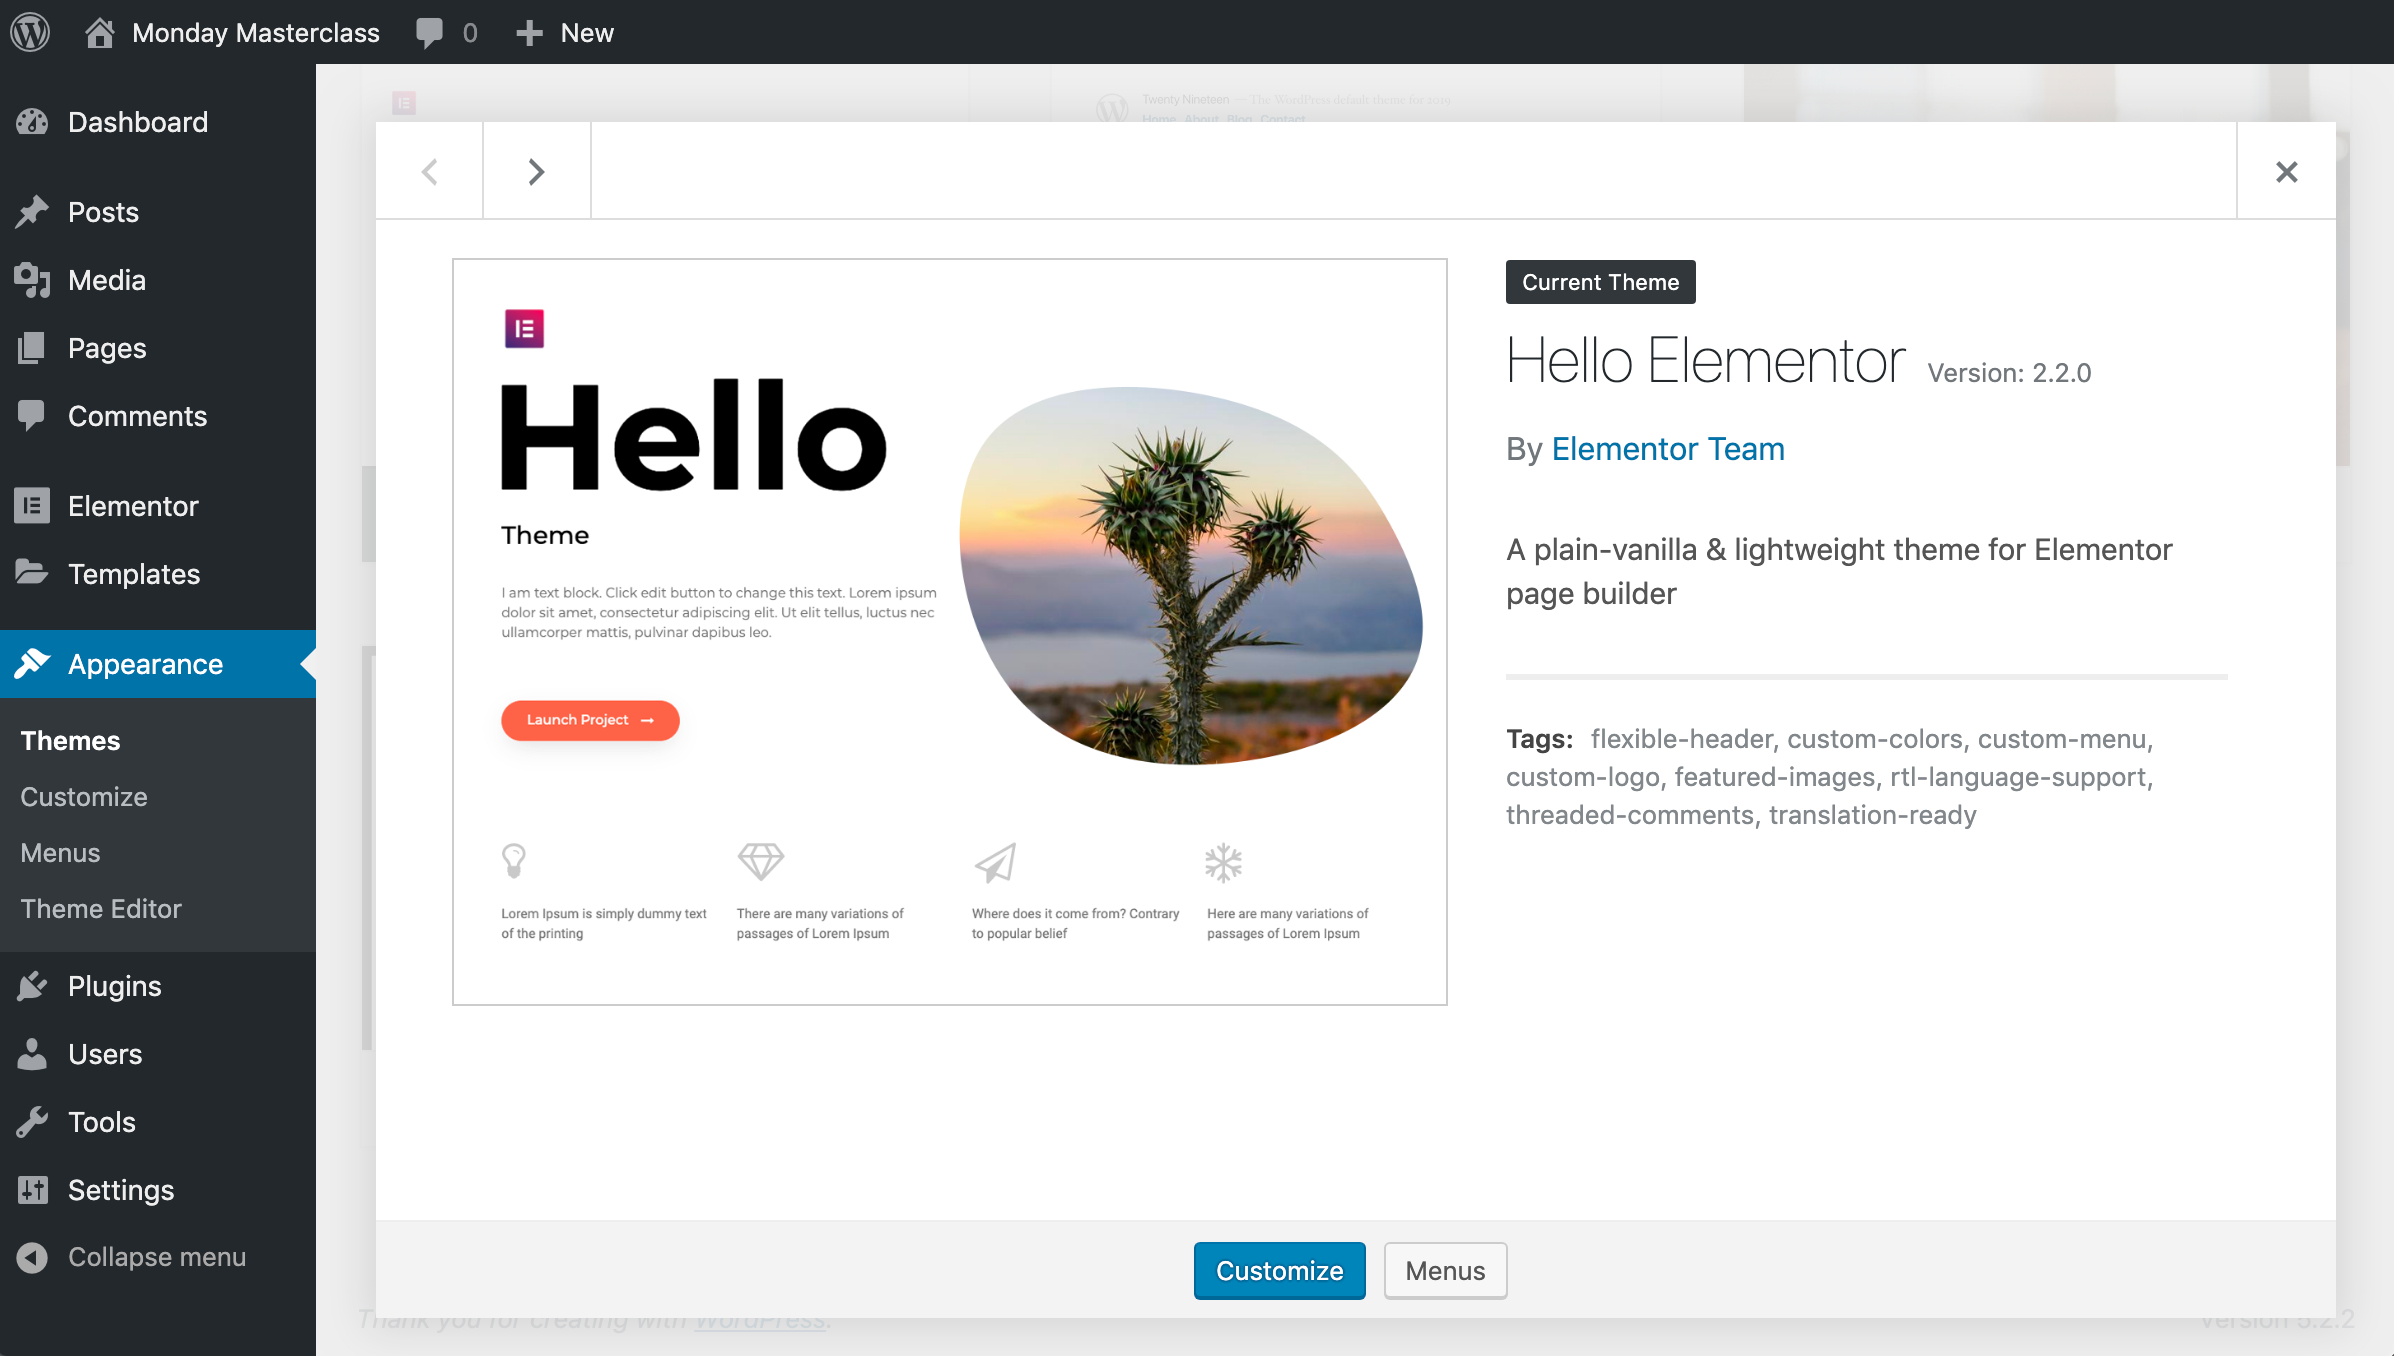The width and height of the screenshot is (2394, 1356).
Task: Open the Plugins menu item
Action: coord(114,986)
